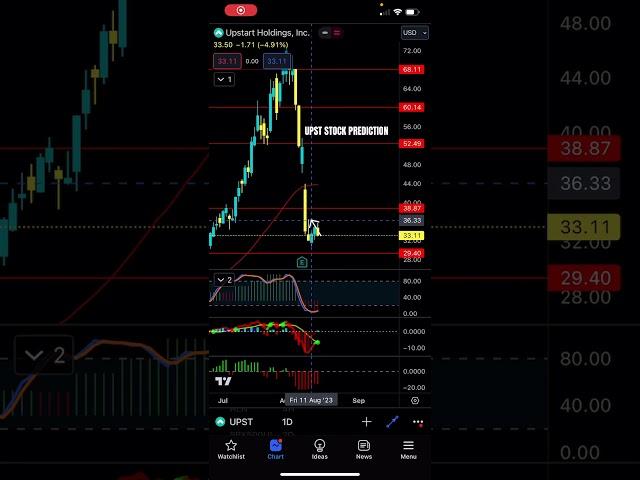Tap the UPST logo in bottom toolbar

tap(220, 422)
